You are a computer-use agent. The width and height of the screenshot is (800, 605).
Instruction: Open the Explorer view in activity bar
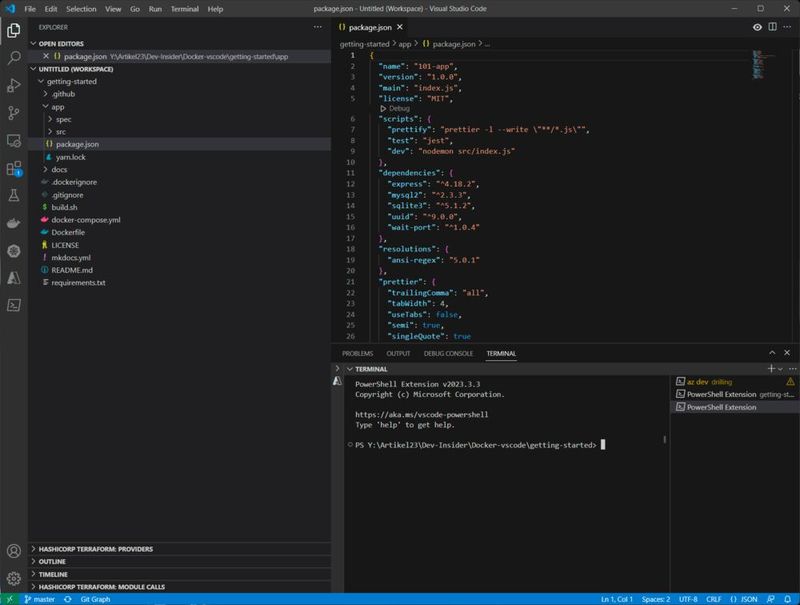(x=14, y=31)
